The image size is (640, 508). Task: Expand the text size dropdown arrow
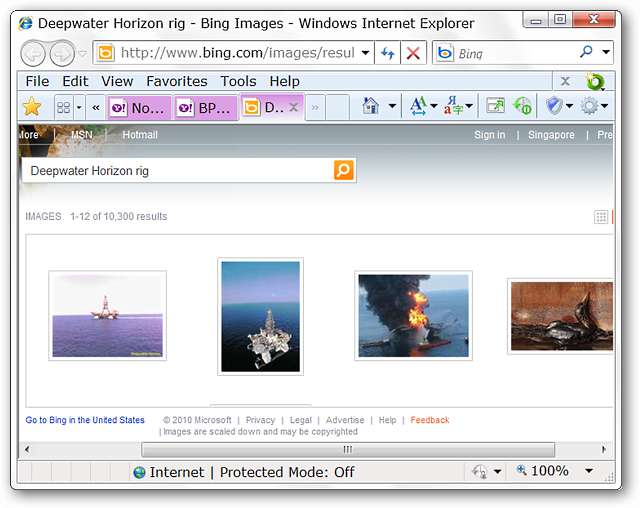[433, 106]
